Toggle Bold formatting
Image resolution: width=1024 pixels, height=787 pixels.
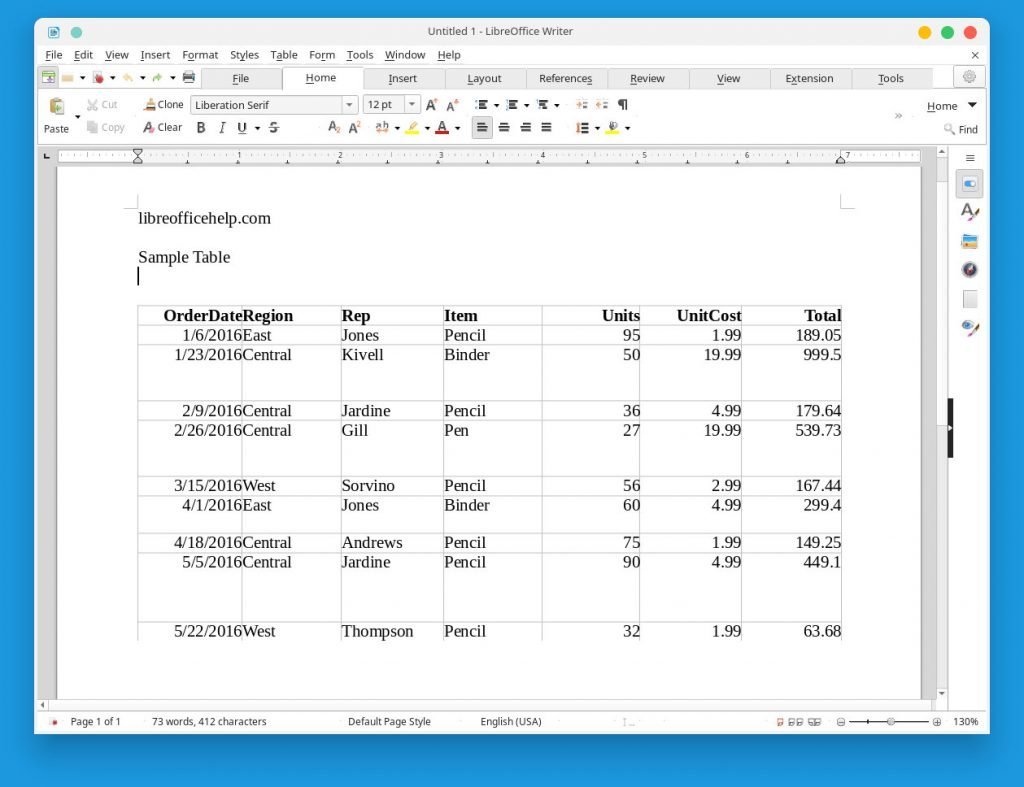(x=201, y=127)
